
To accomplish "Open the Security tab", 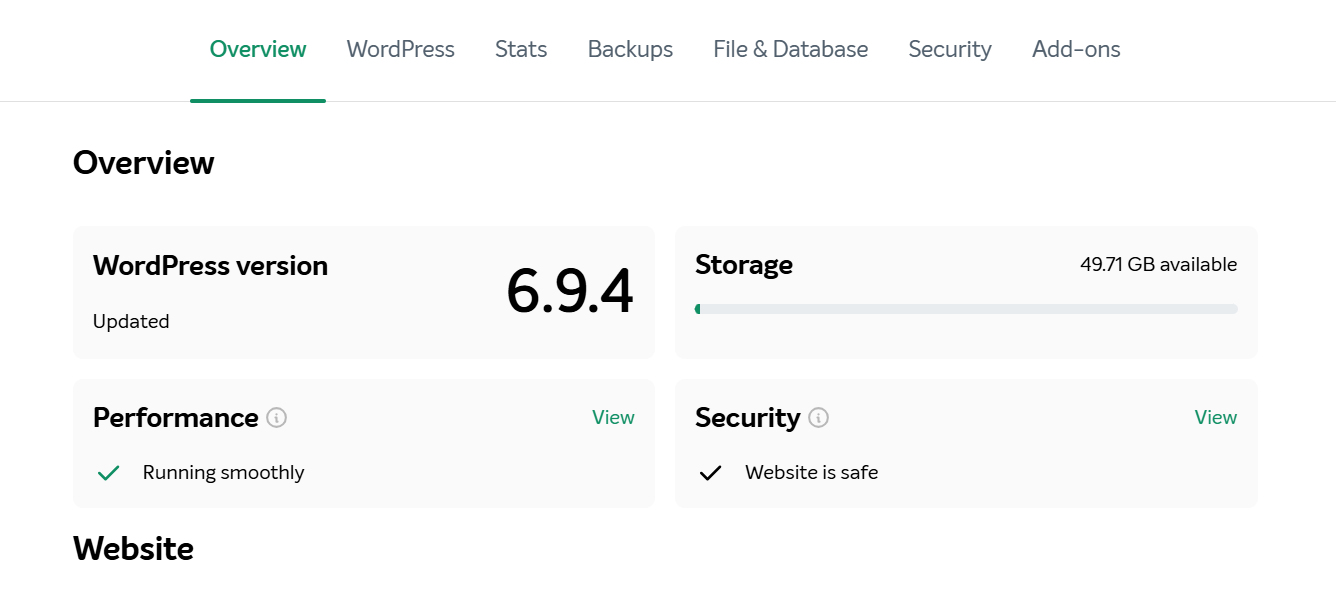I will point(950,49).
